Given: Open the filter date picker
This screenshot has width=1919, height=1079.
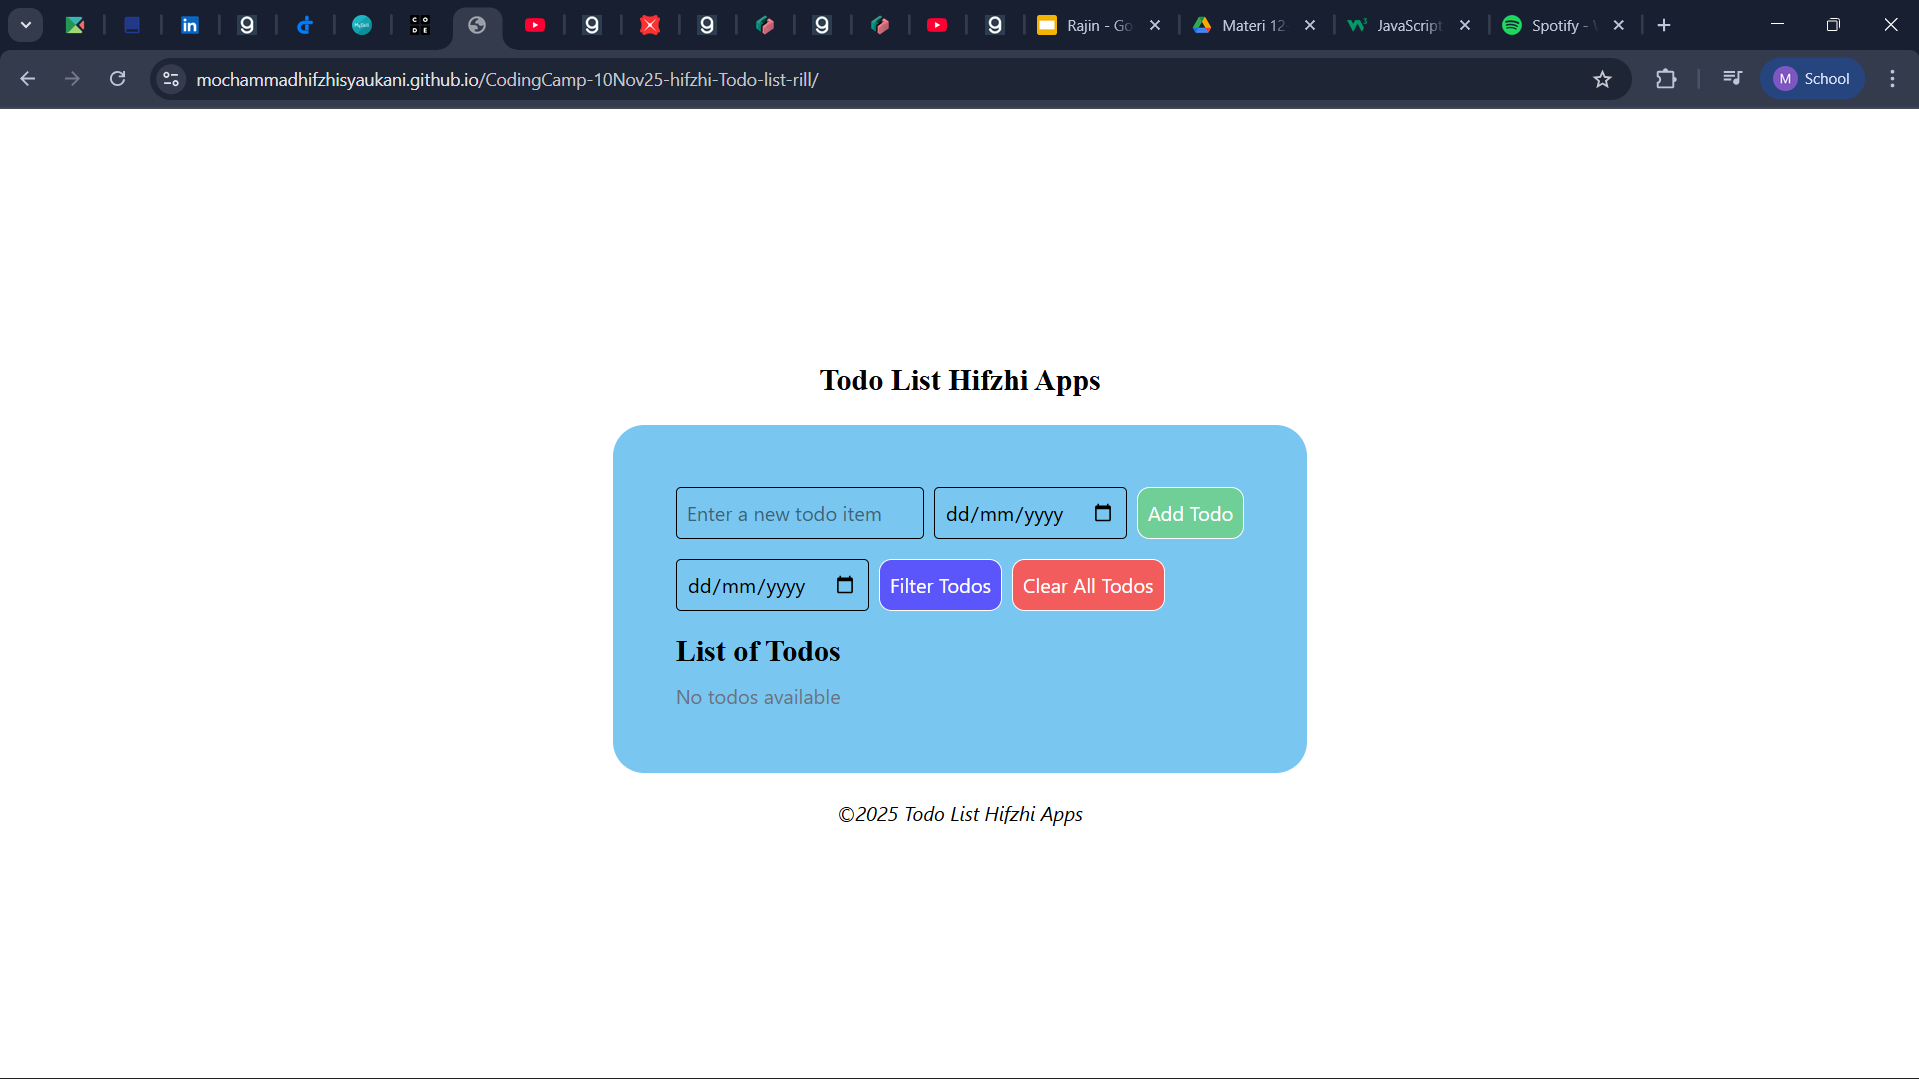Looking at the screenshot, I should [x=845, y=584].
